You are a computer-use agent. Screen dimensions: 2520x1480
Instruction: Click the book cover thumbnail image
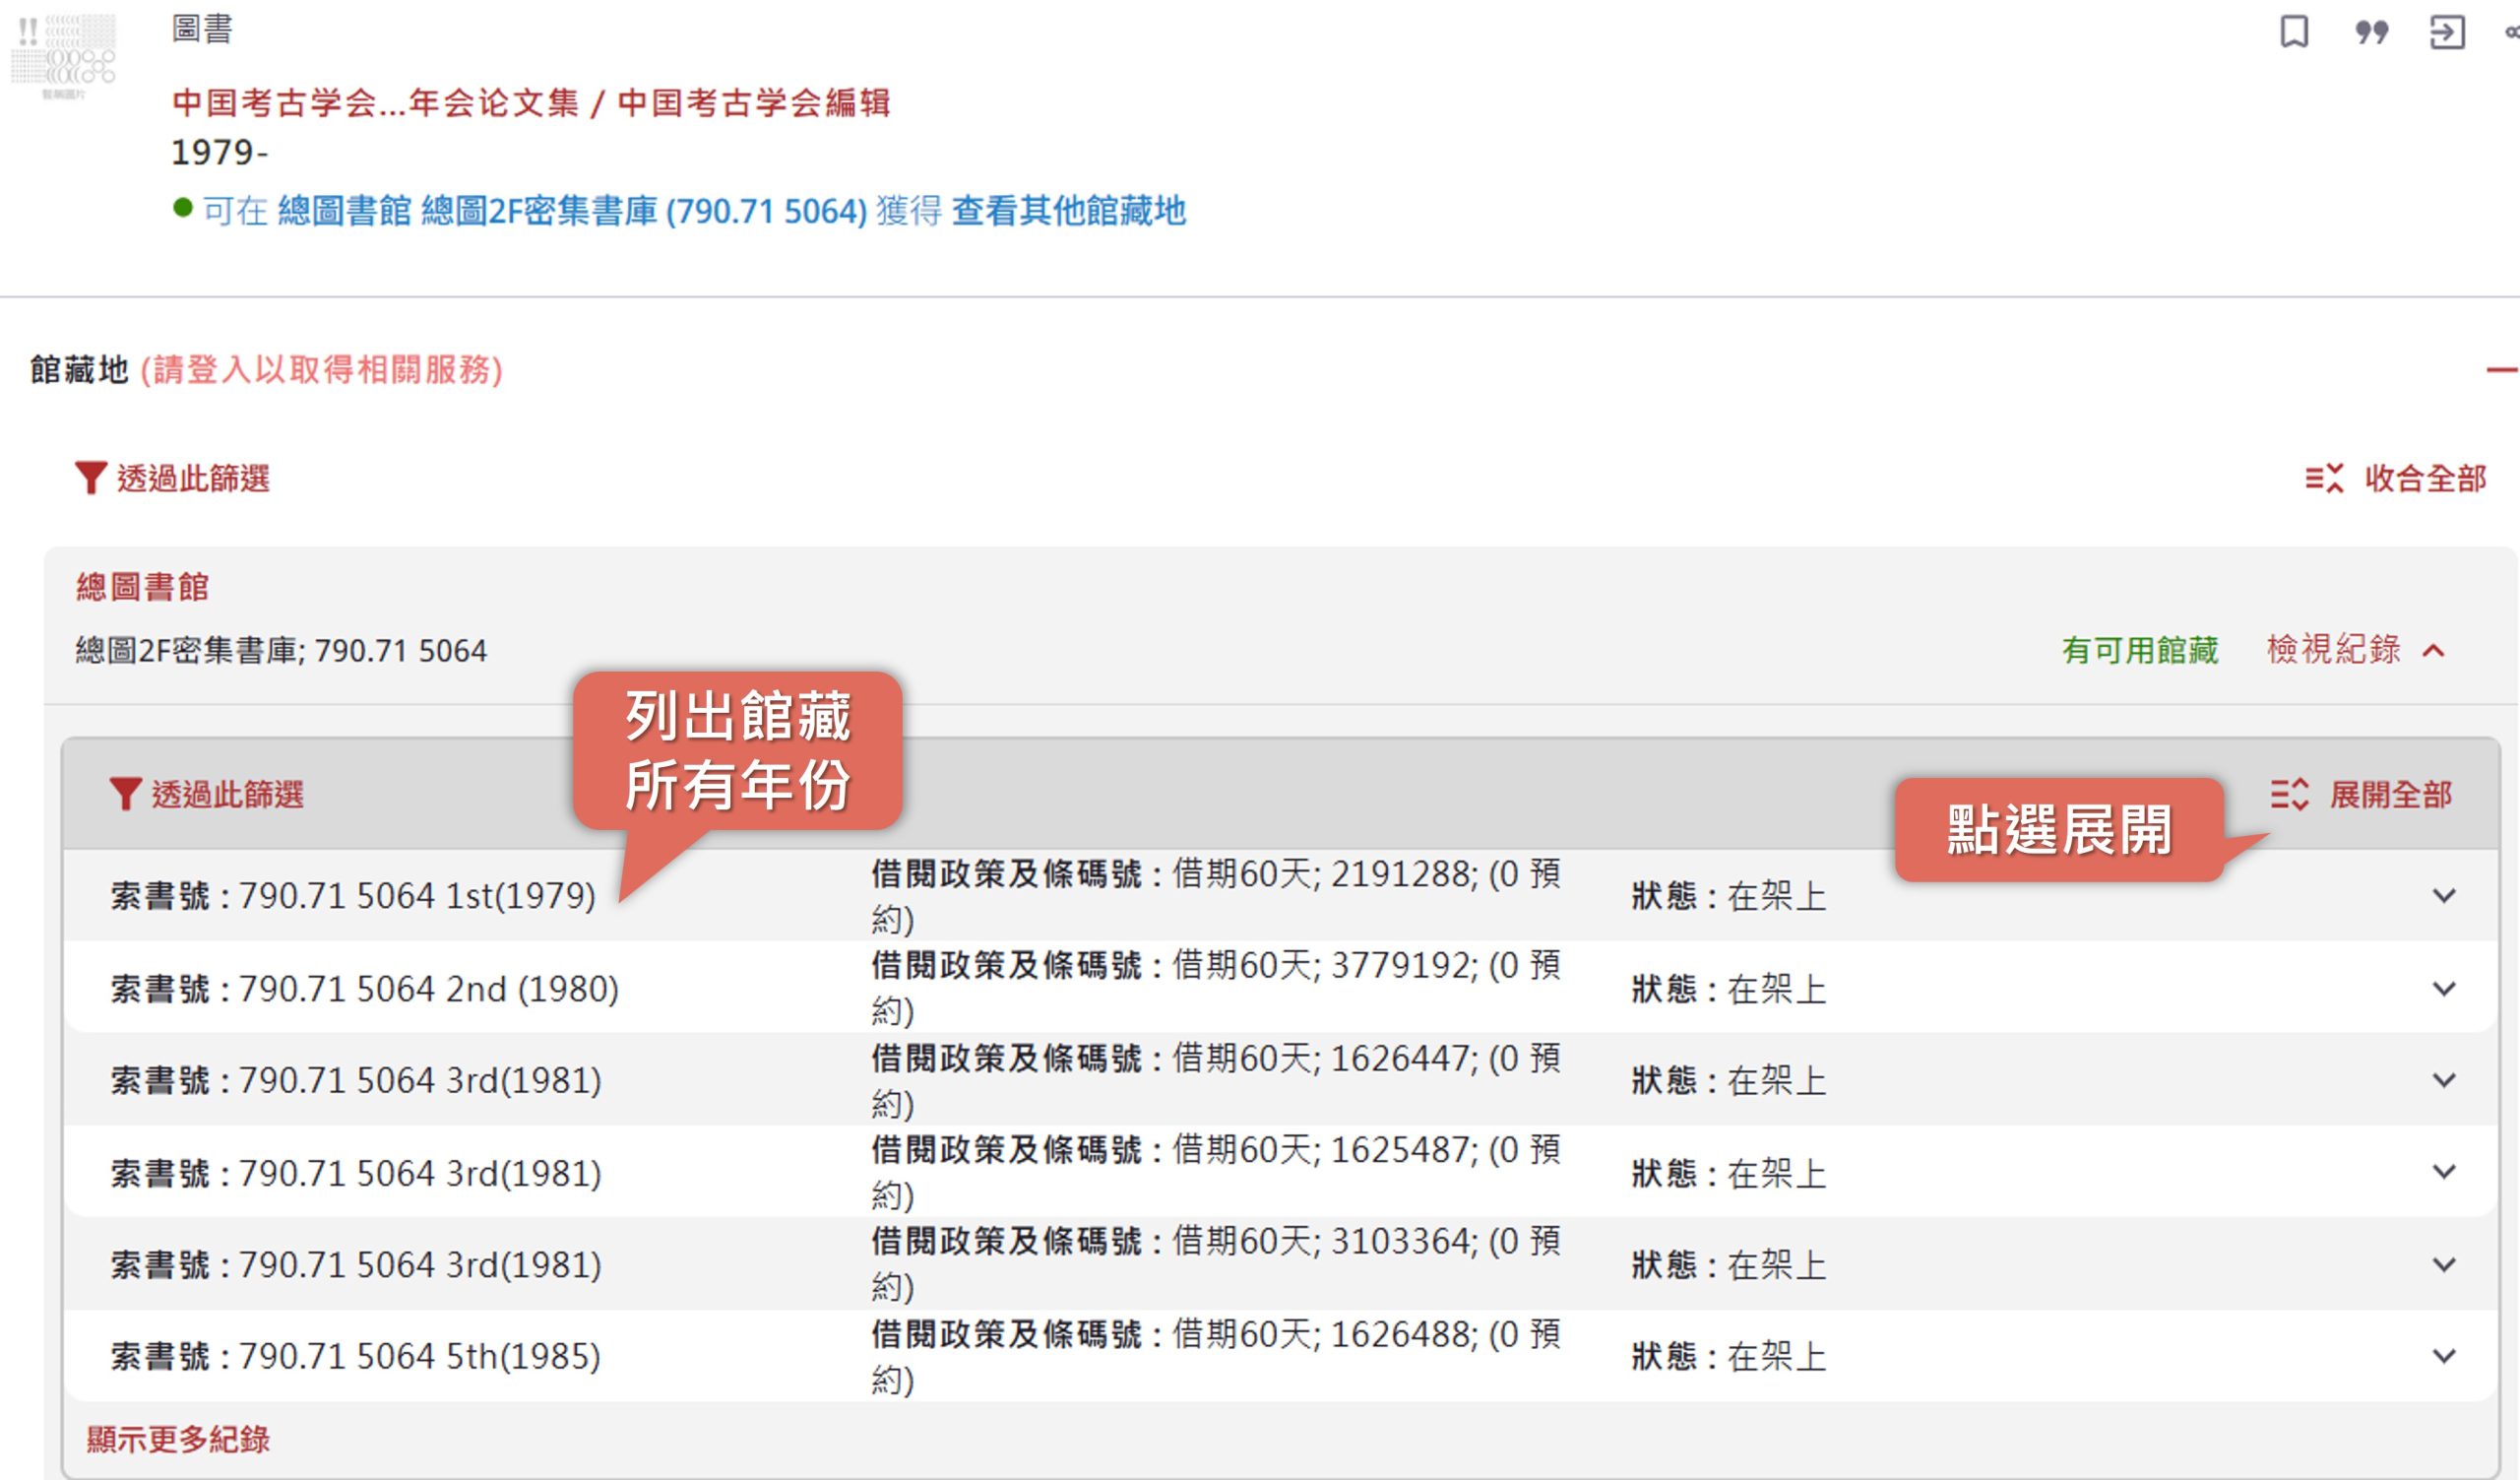coord(63,56)
